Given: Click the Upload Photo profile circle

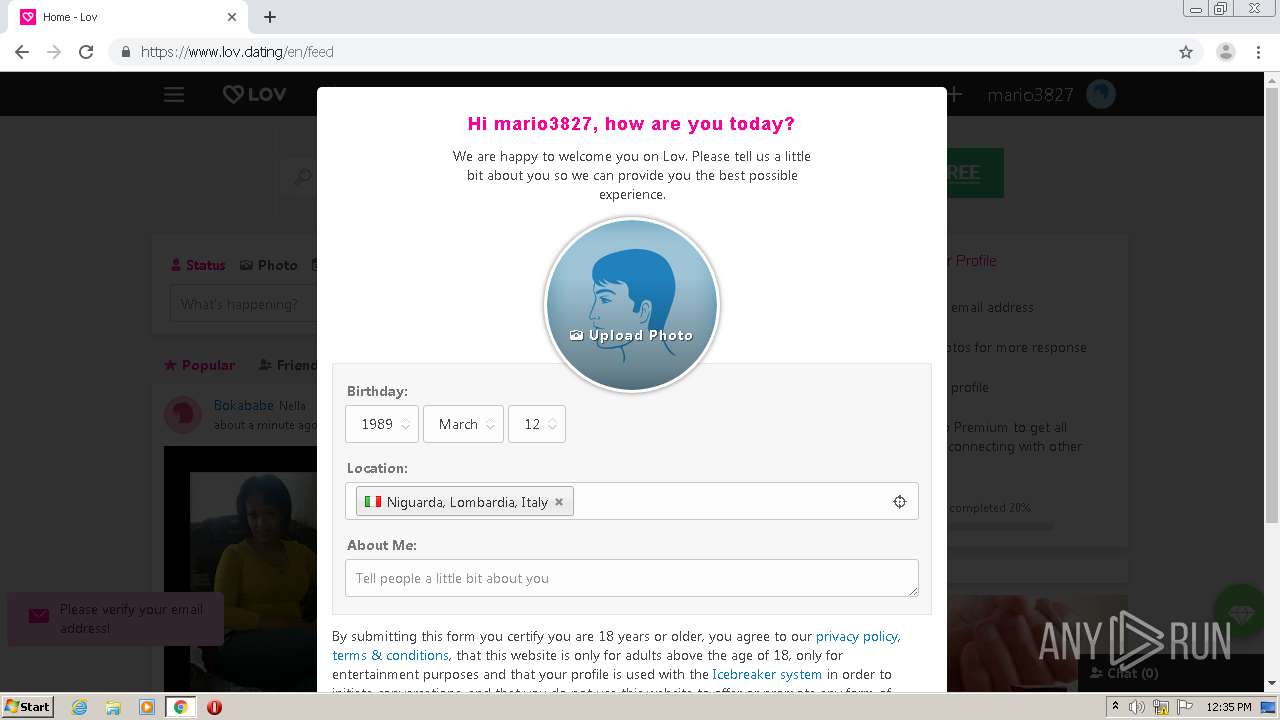Looking at the screenshot, I should (x=632, y=305).
